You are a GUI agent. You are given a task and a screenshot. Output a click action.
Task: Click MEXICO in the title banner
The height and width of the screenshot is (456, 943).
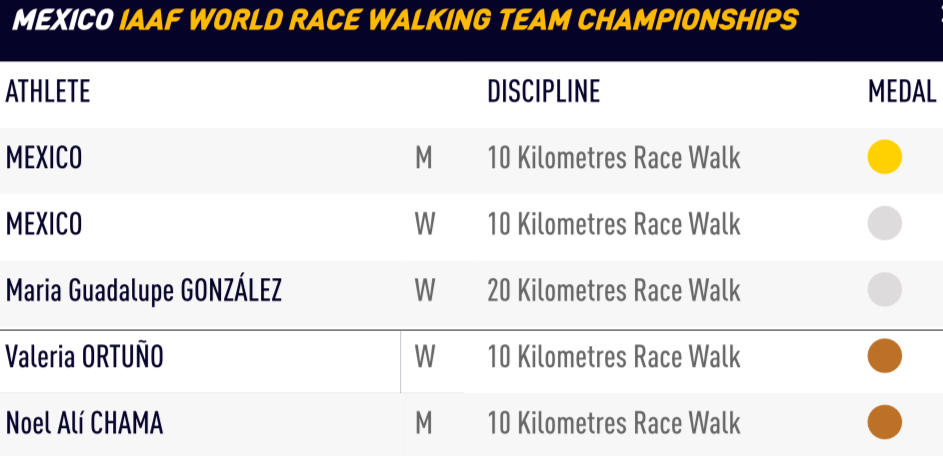(x=63, y=20)
